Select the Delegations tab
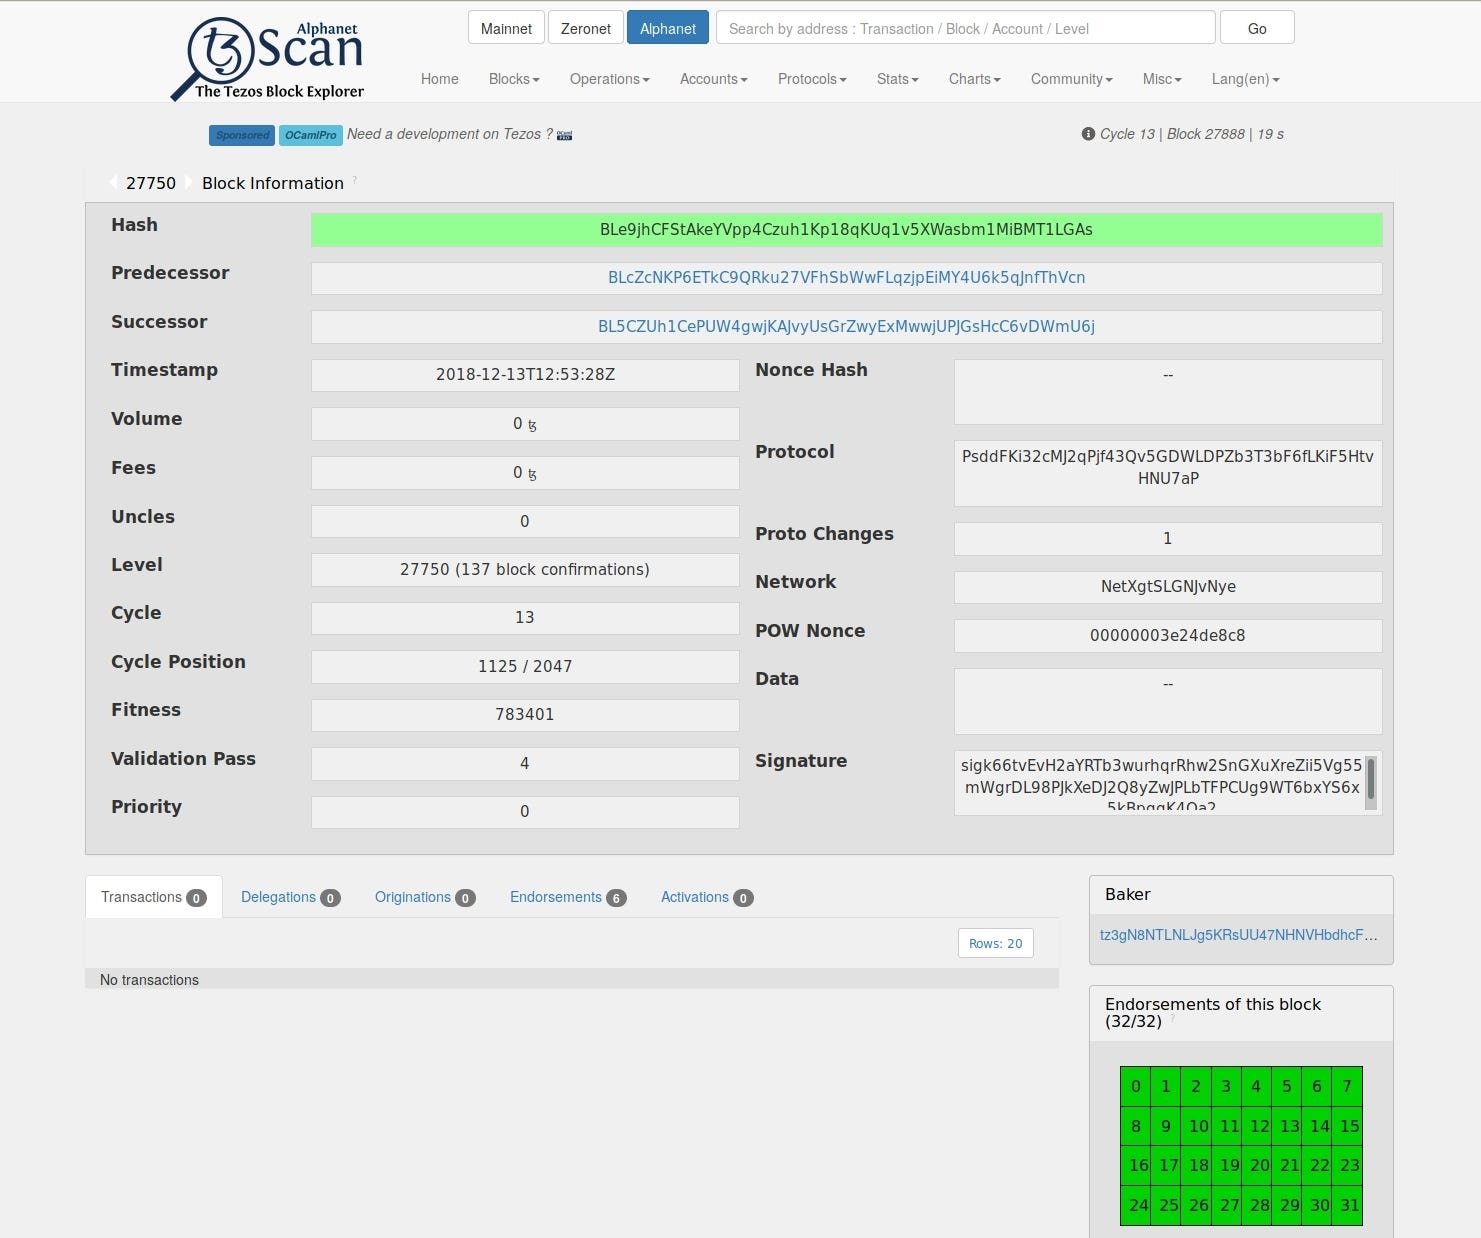The height and width of the screenshot is (1238, 1481). (x=290, y=897)
